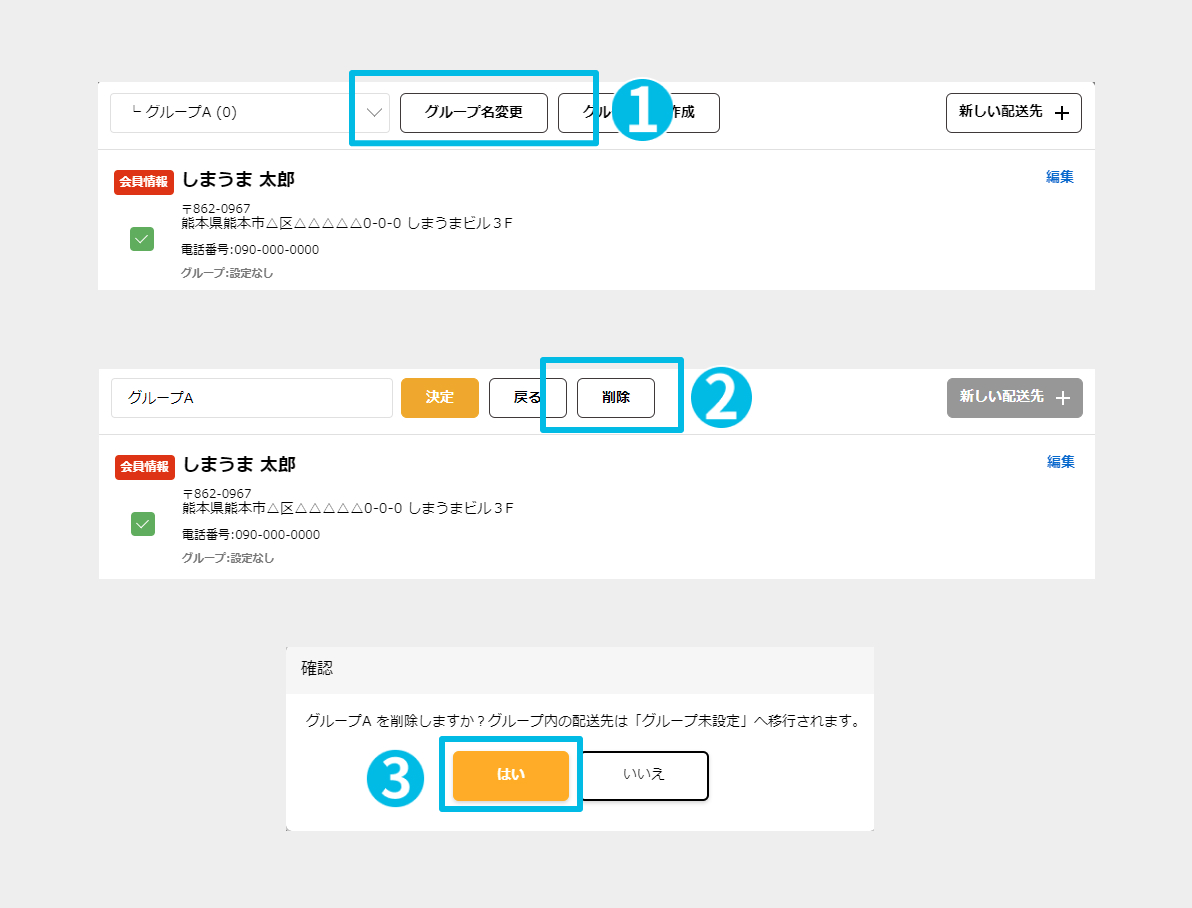Click the 削除 button to delete group
Image resolution: width=1192 pixels, height=908 pixels.
pyautogui.click(x=616, y=398)
